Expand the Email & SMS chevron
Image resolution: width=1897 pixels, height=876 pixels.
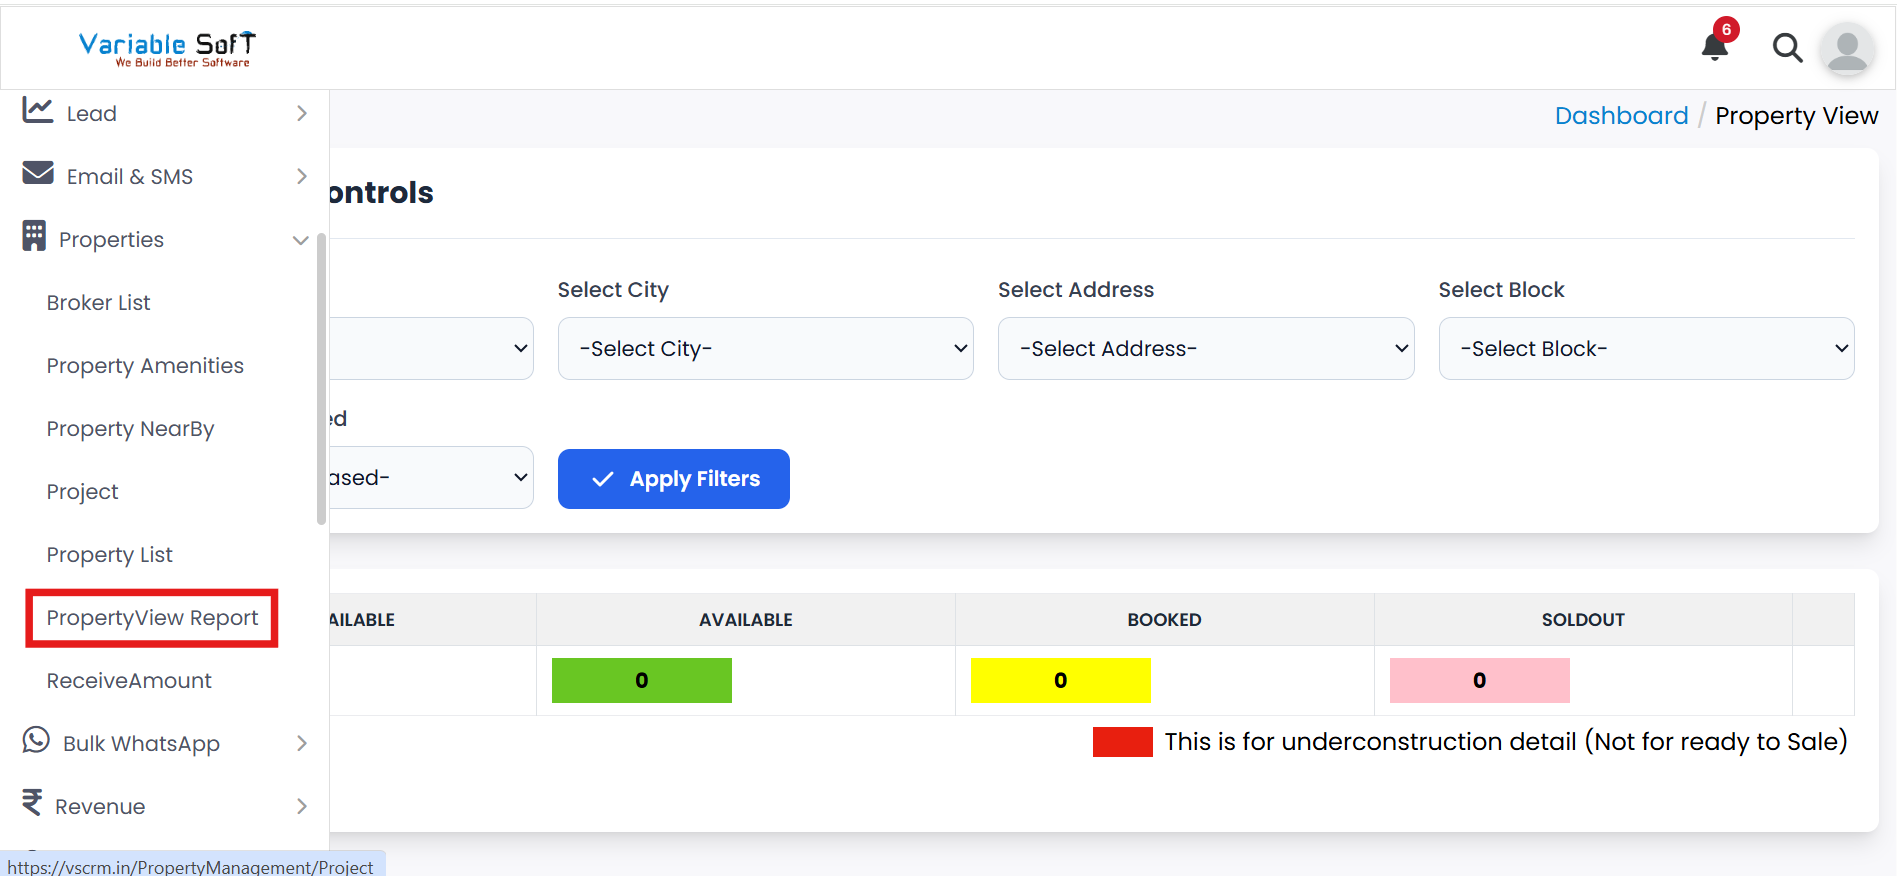tap(302, 176)
